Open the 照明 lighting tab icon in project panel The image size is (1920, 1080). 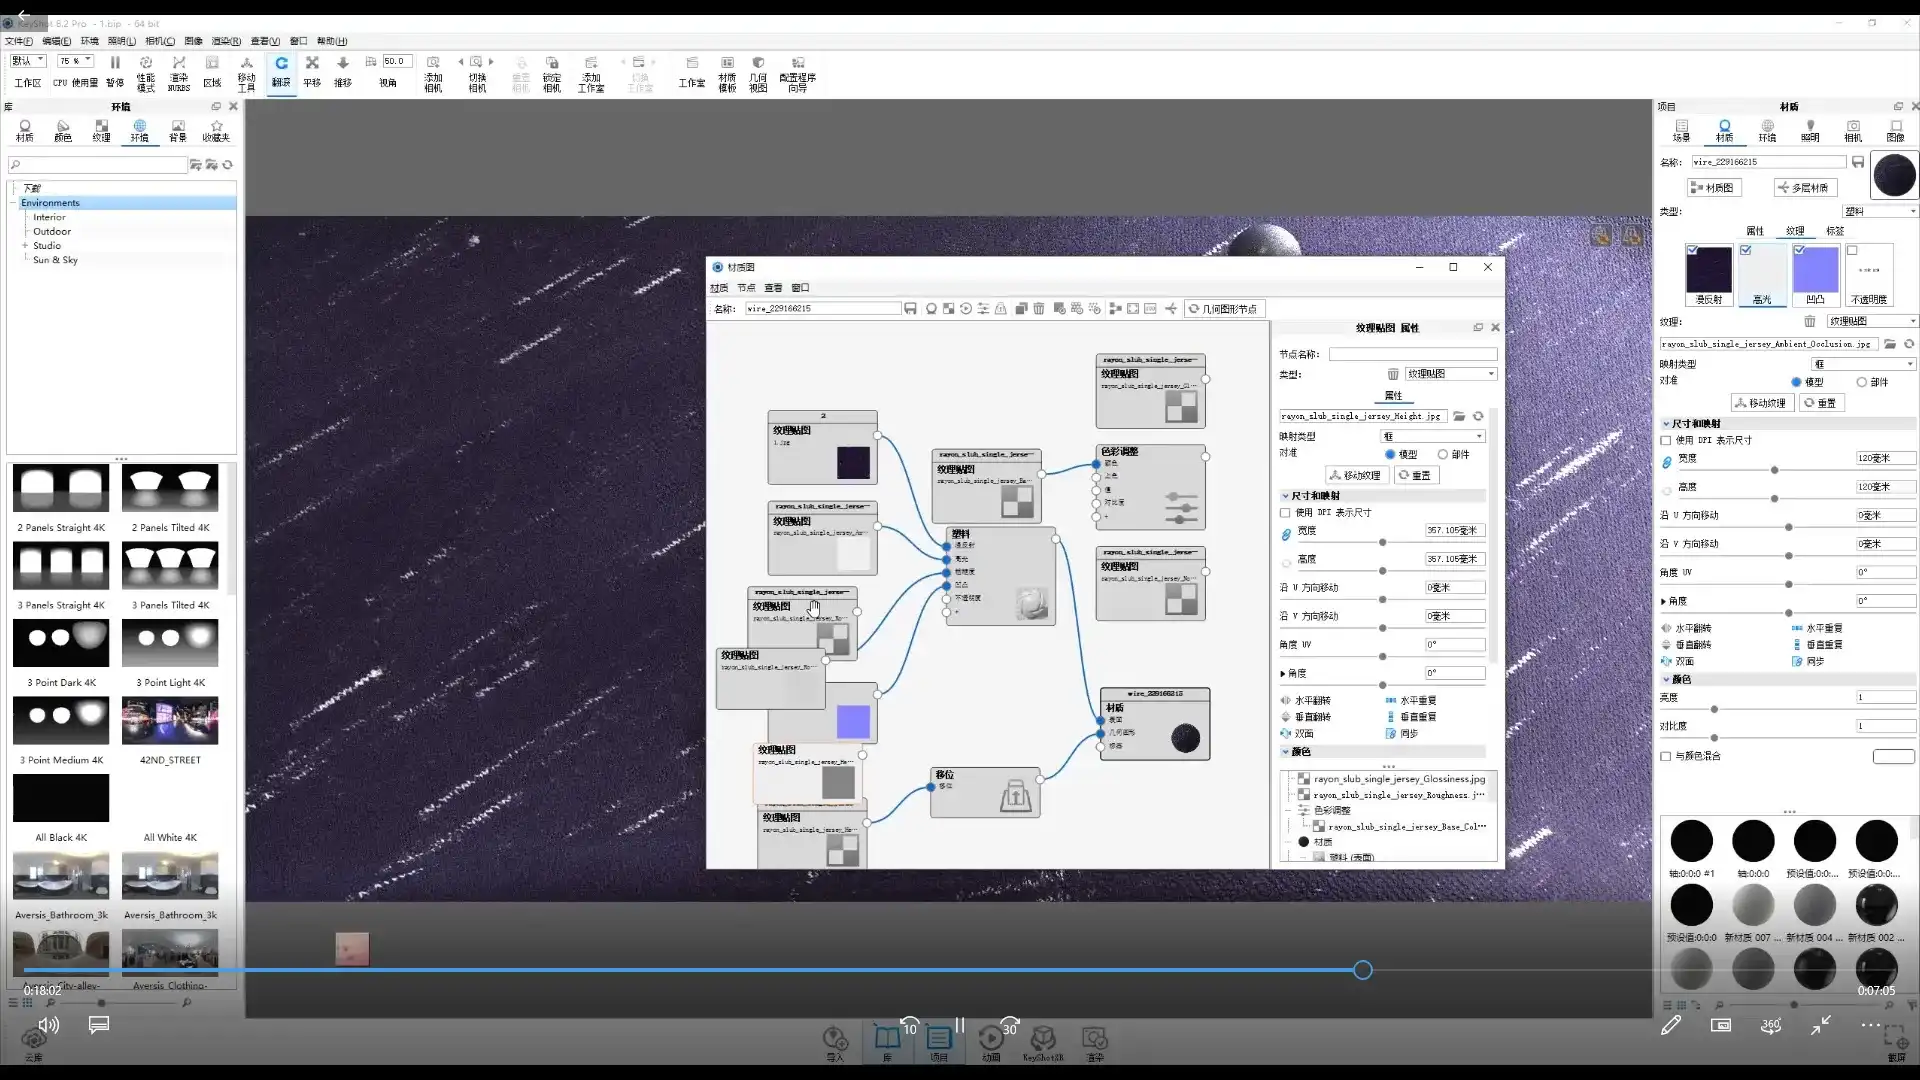(1810, 130)
